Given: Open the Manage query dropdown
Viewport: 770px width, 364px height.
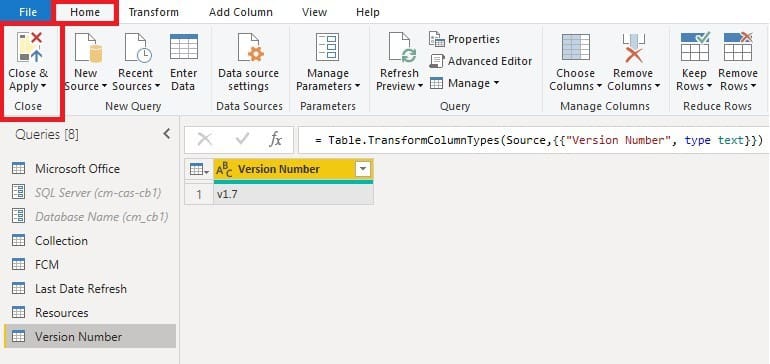Looking at the screenshot, I should 465,83.
